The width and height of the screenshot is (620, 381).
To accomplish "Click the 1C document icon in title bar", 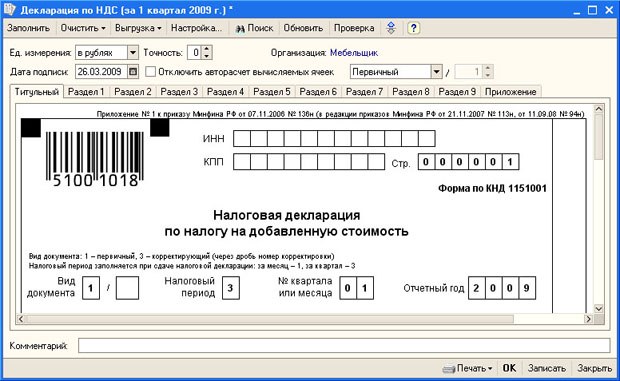I will [x=9, y=9].
